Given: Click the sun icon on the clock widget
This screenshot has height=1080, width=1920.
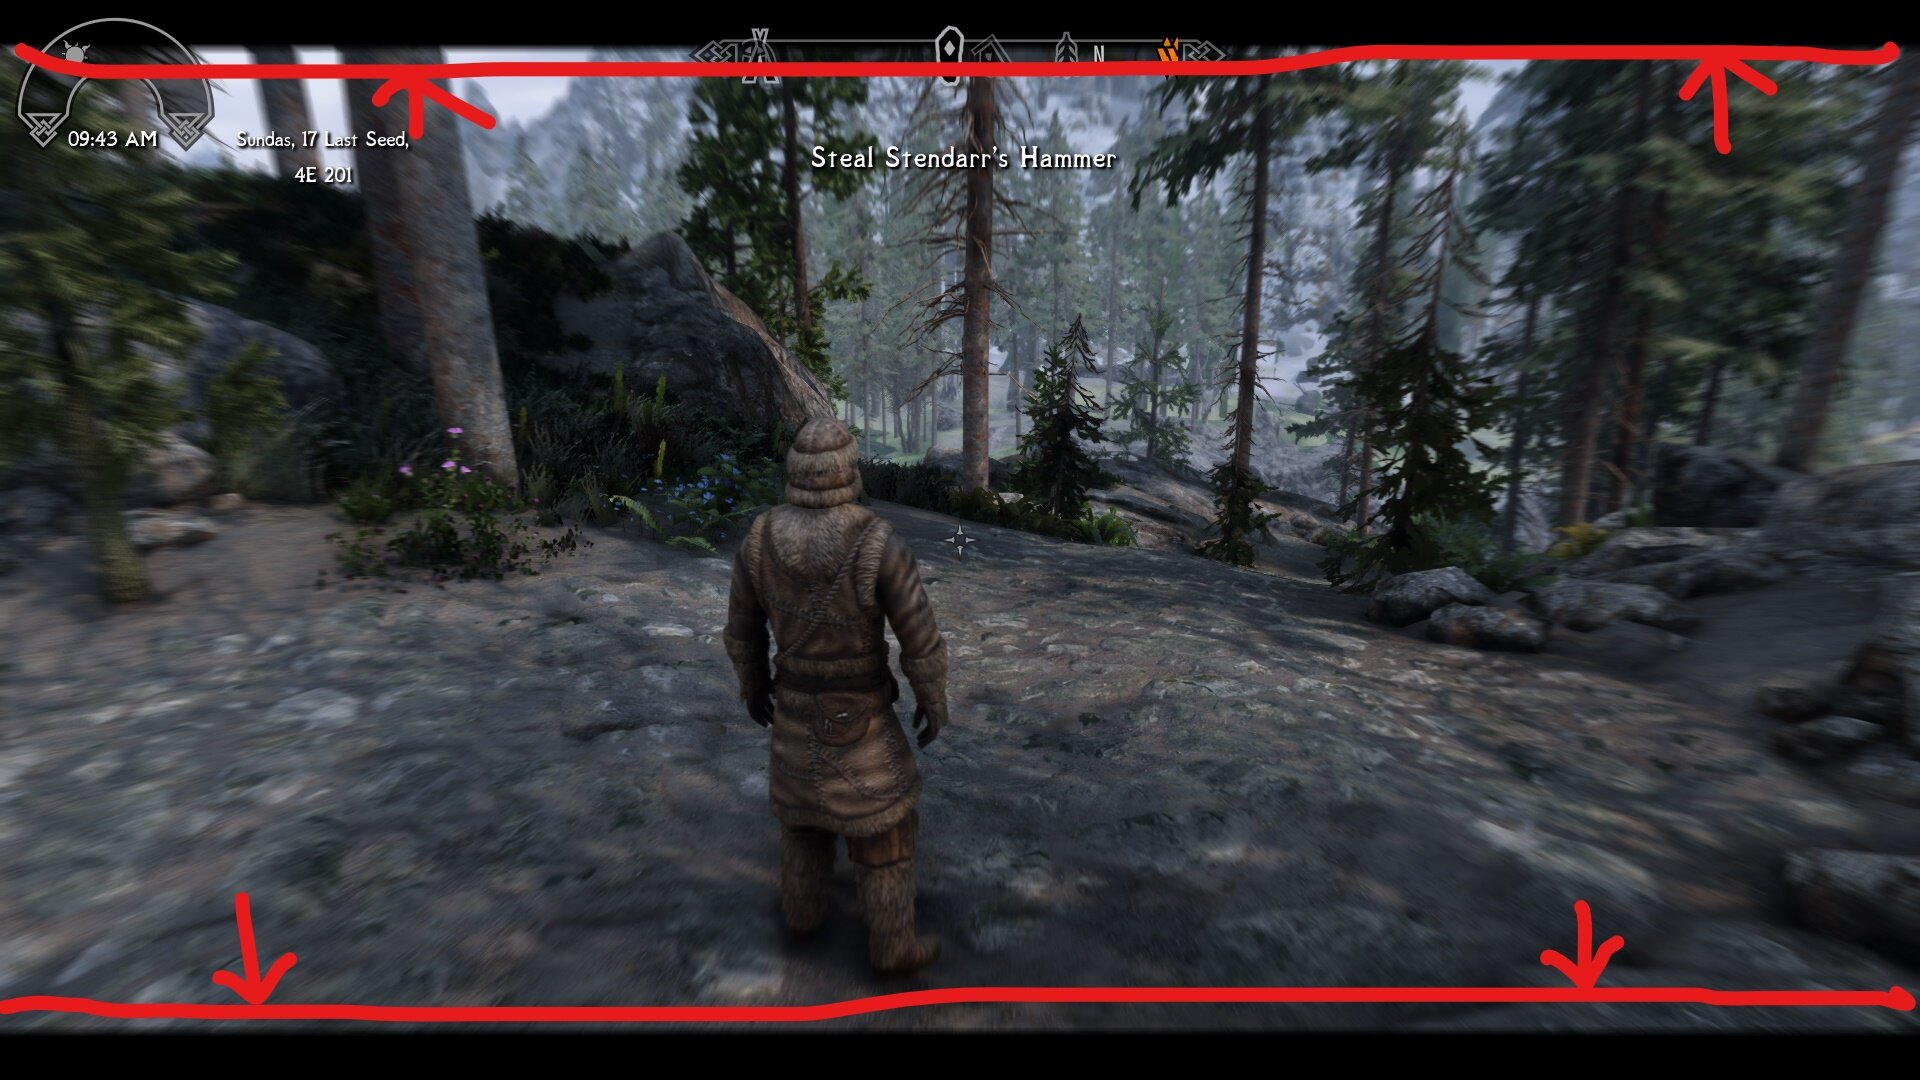Looking at the screenshot, I should pyautogui.click(x=75, y=53).
